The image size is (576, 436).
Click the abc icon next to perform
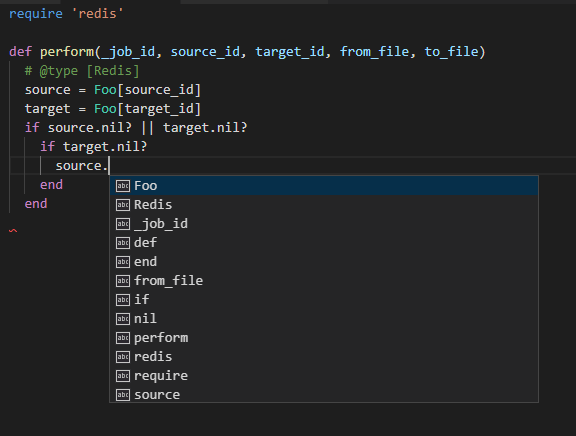coord(123,338)
